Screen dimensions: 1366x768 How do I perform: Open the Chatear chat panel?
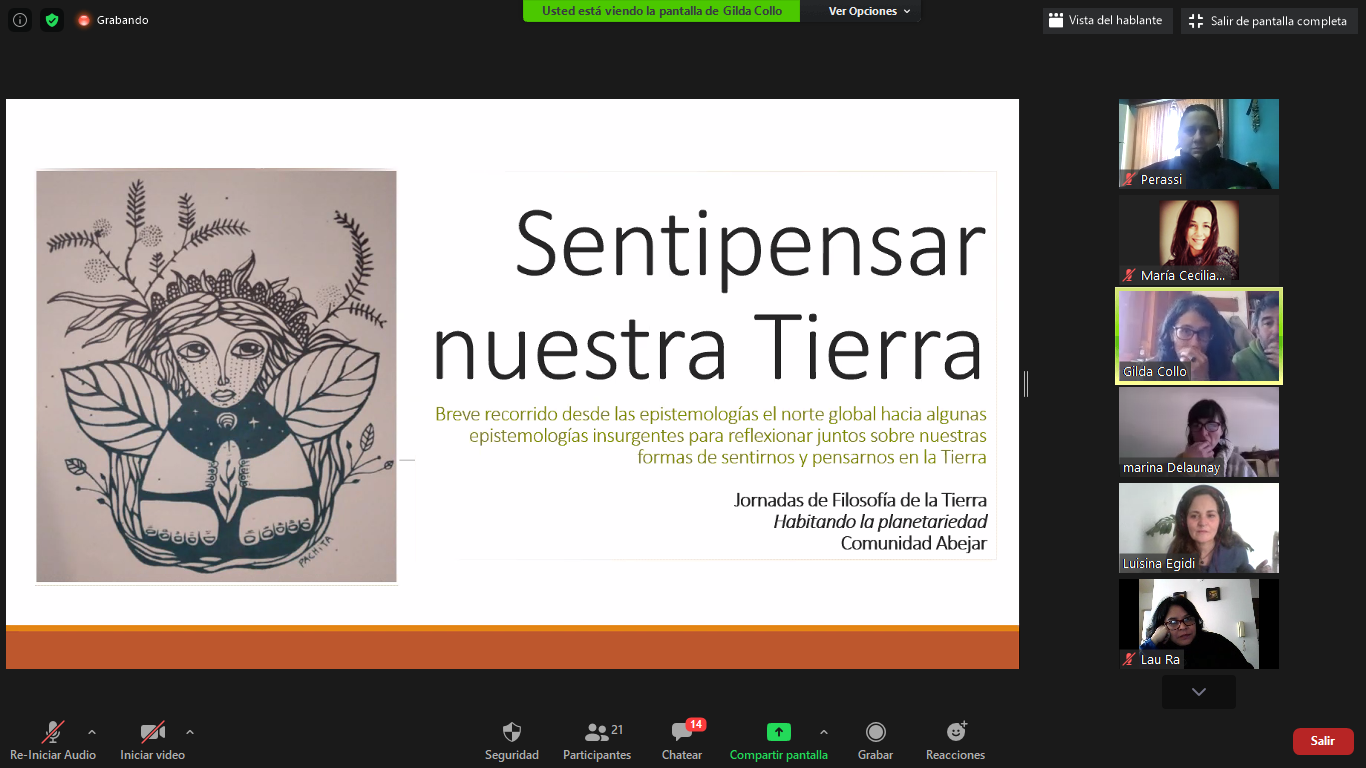click(682, 732)
